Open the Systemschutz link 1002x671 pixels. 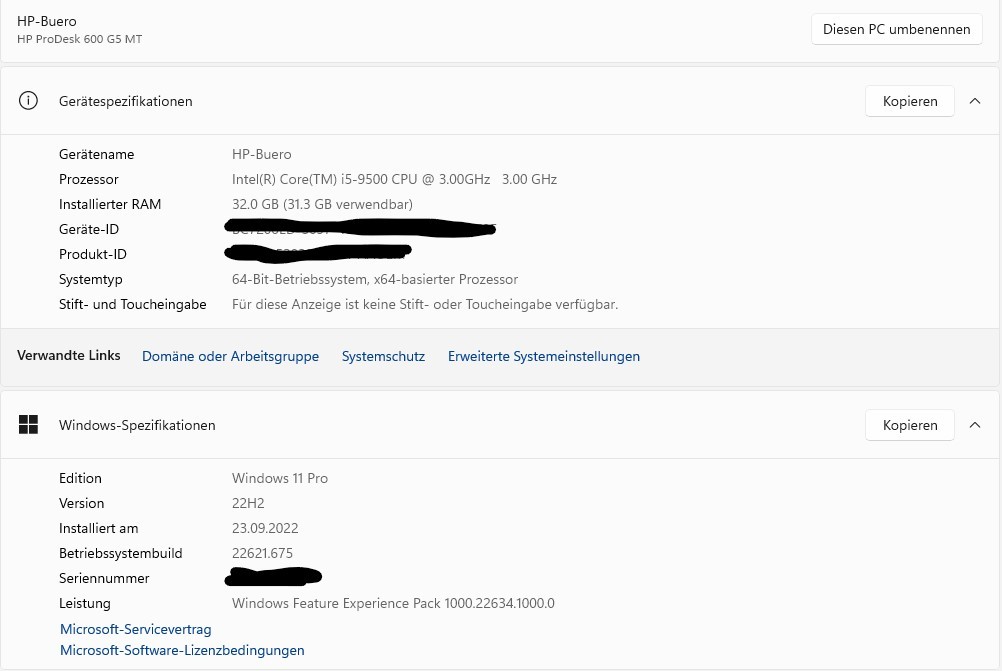pos(383,356)
